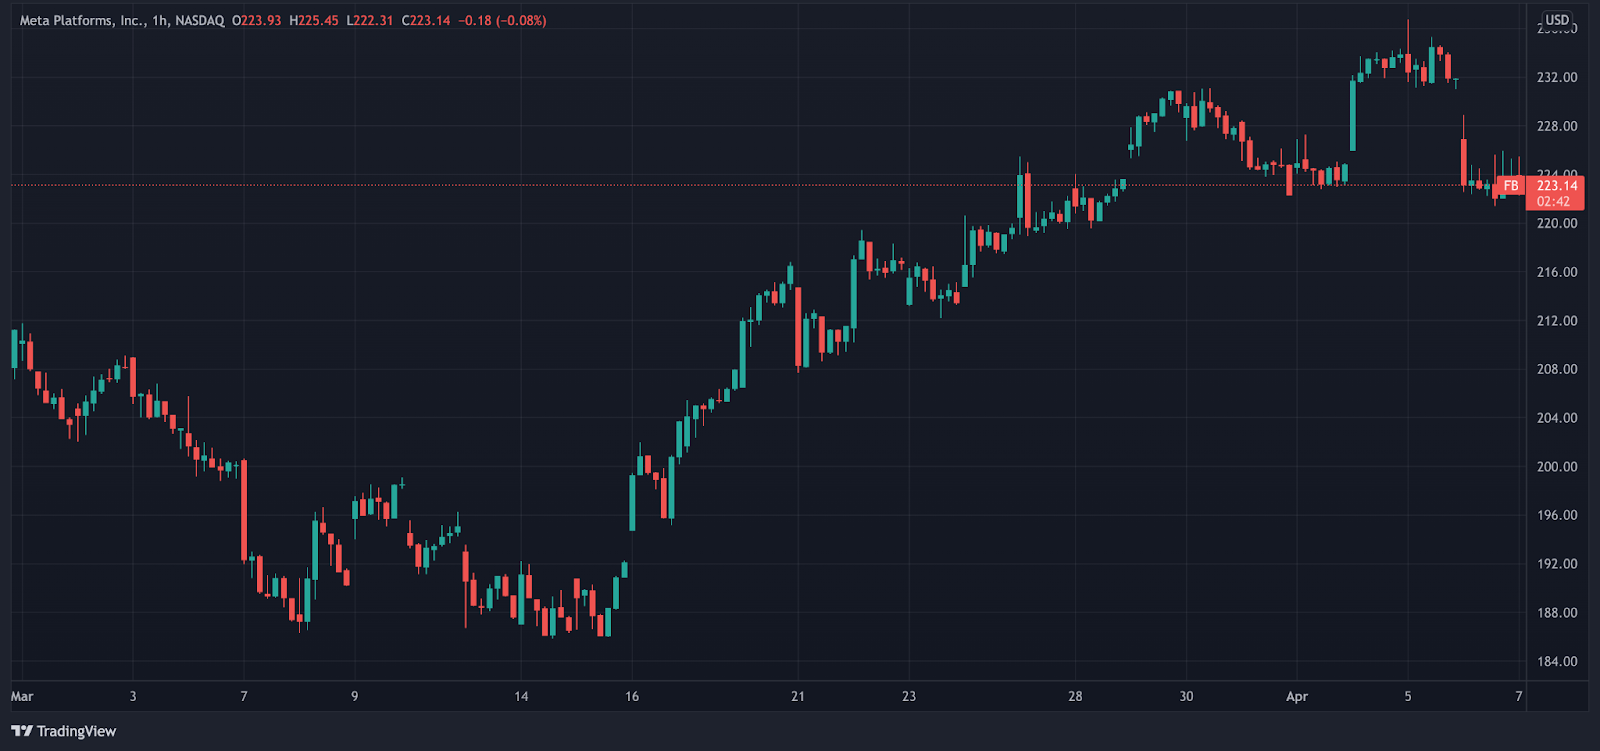Click the date 3 on the time axis

coord(133,697)
